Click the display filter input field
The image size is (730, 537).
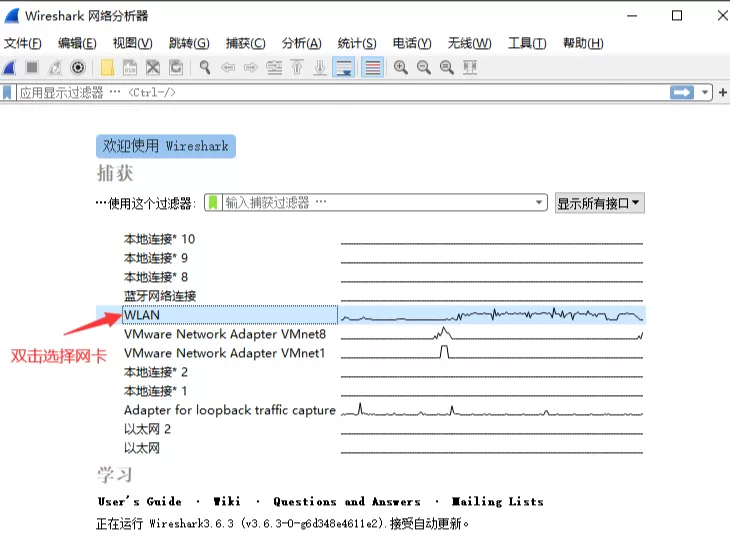(343, 93)
